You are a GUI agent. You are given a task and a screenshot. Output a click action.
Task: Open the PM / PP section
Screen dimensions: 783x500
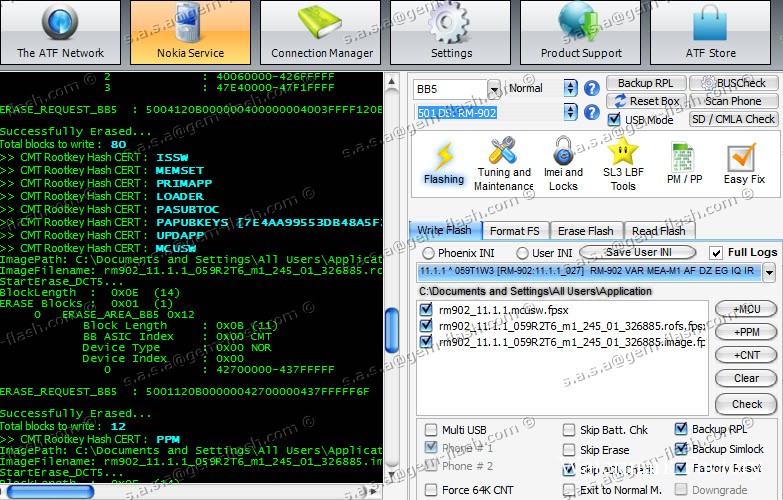(684, 164)
